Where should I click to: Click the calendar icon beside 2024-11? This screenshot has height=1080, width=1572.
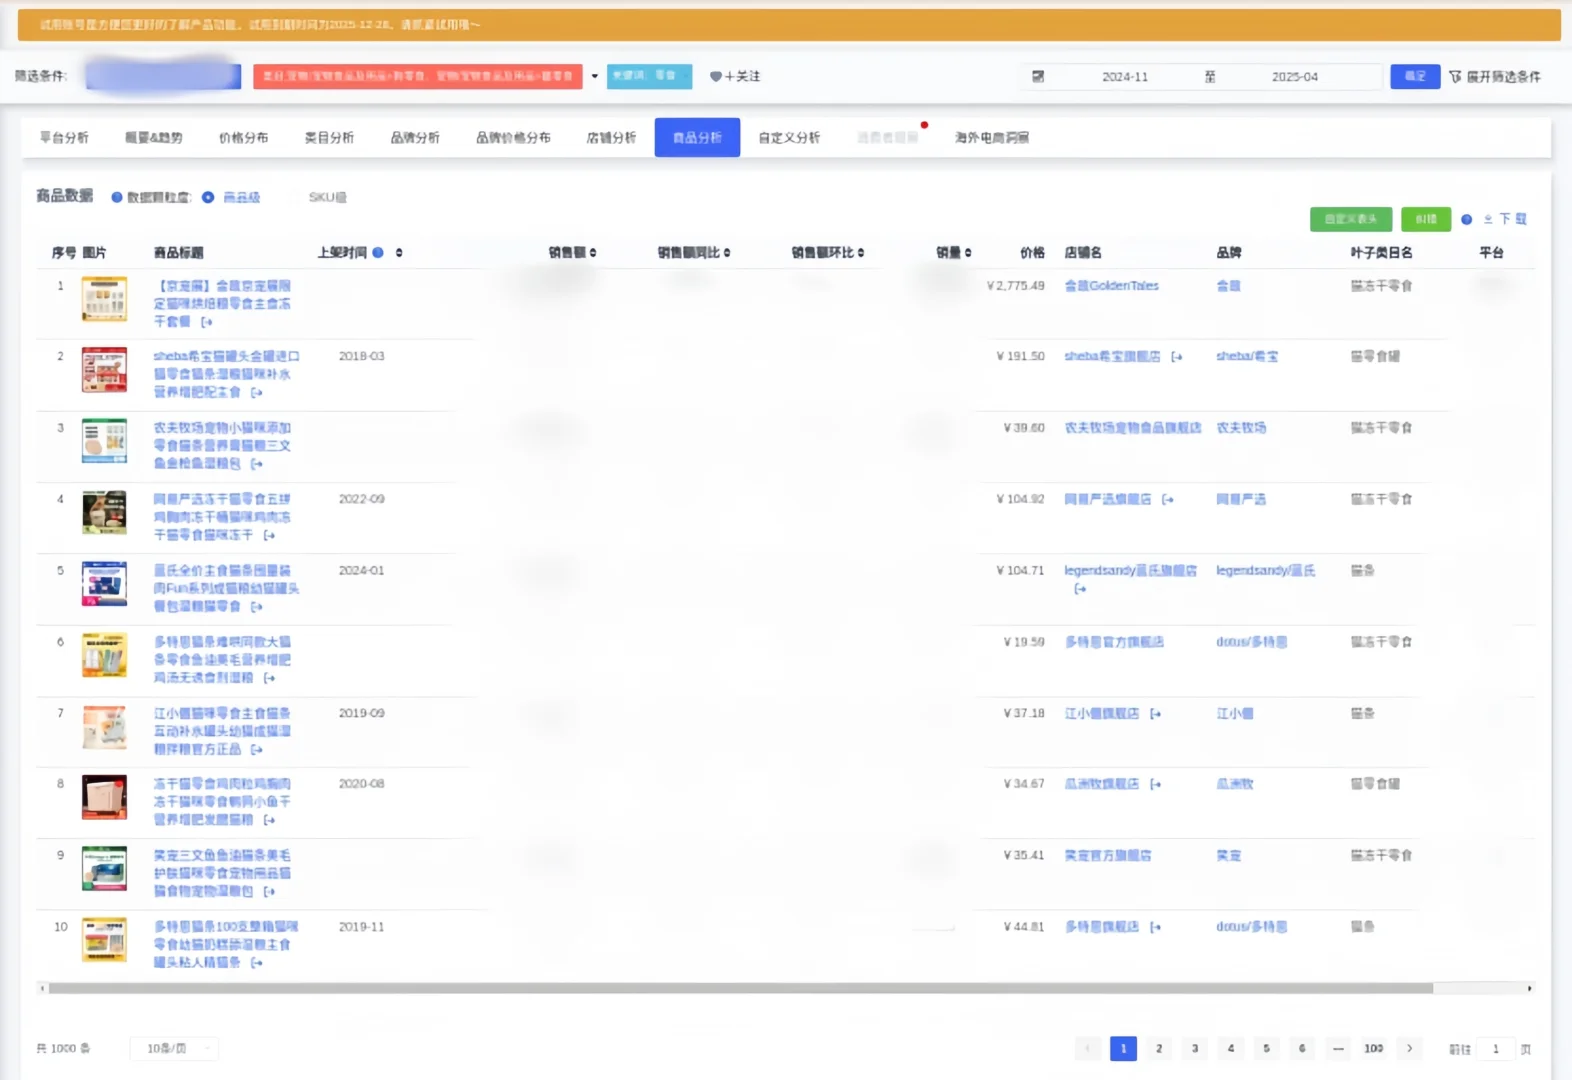click(x=1038, y=77)
